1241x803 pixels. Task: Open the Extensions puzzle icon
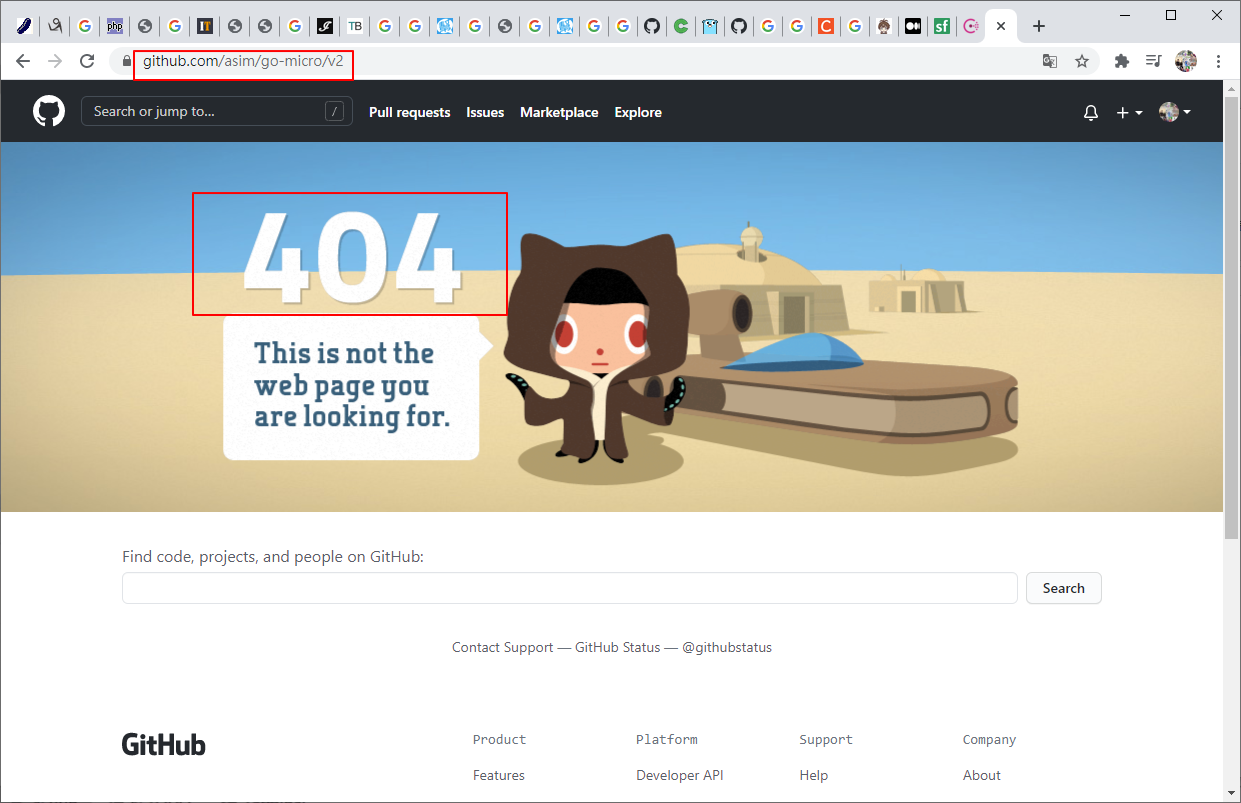coord(1122,61)
